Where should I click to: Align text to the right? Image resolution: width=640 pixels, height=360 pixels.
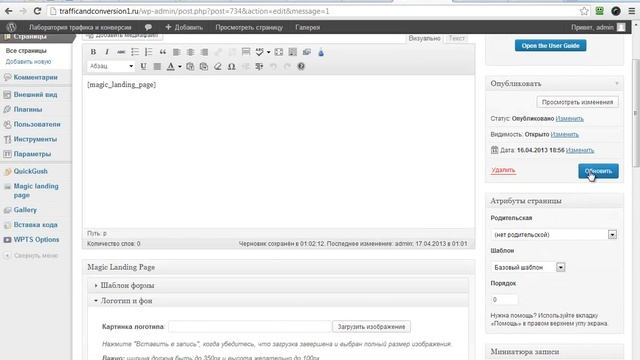click(x=204, y=52)
